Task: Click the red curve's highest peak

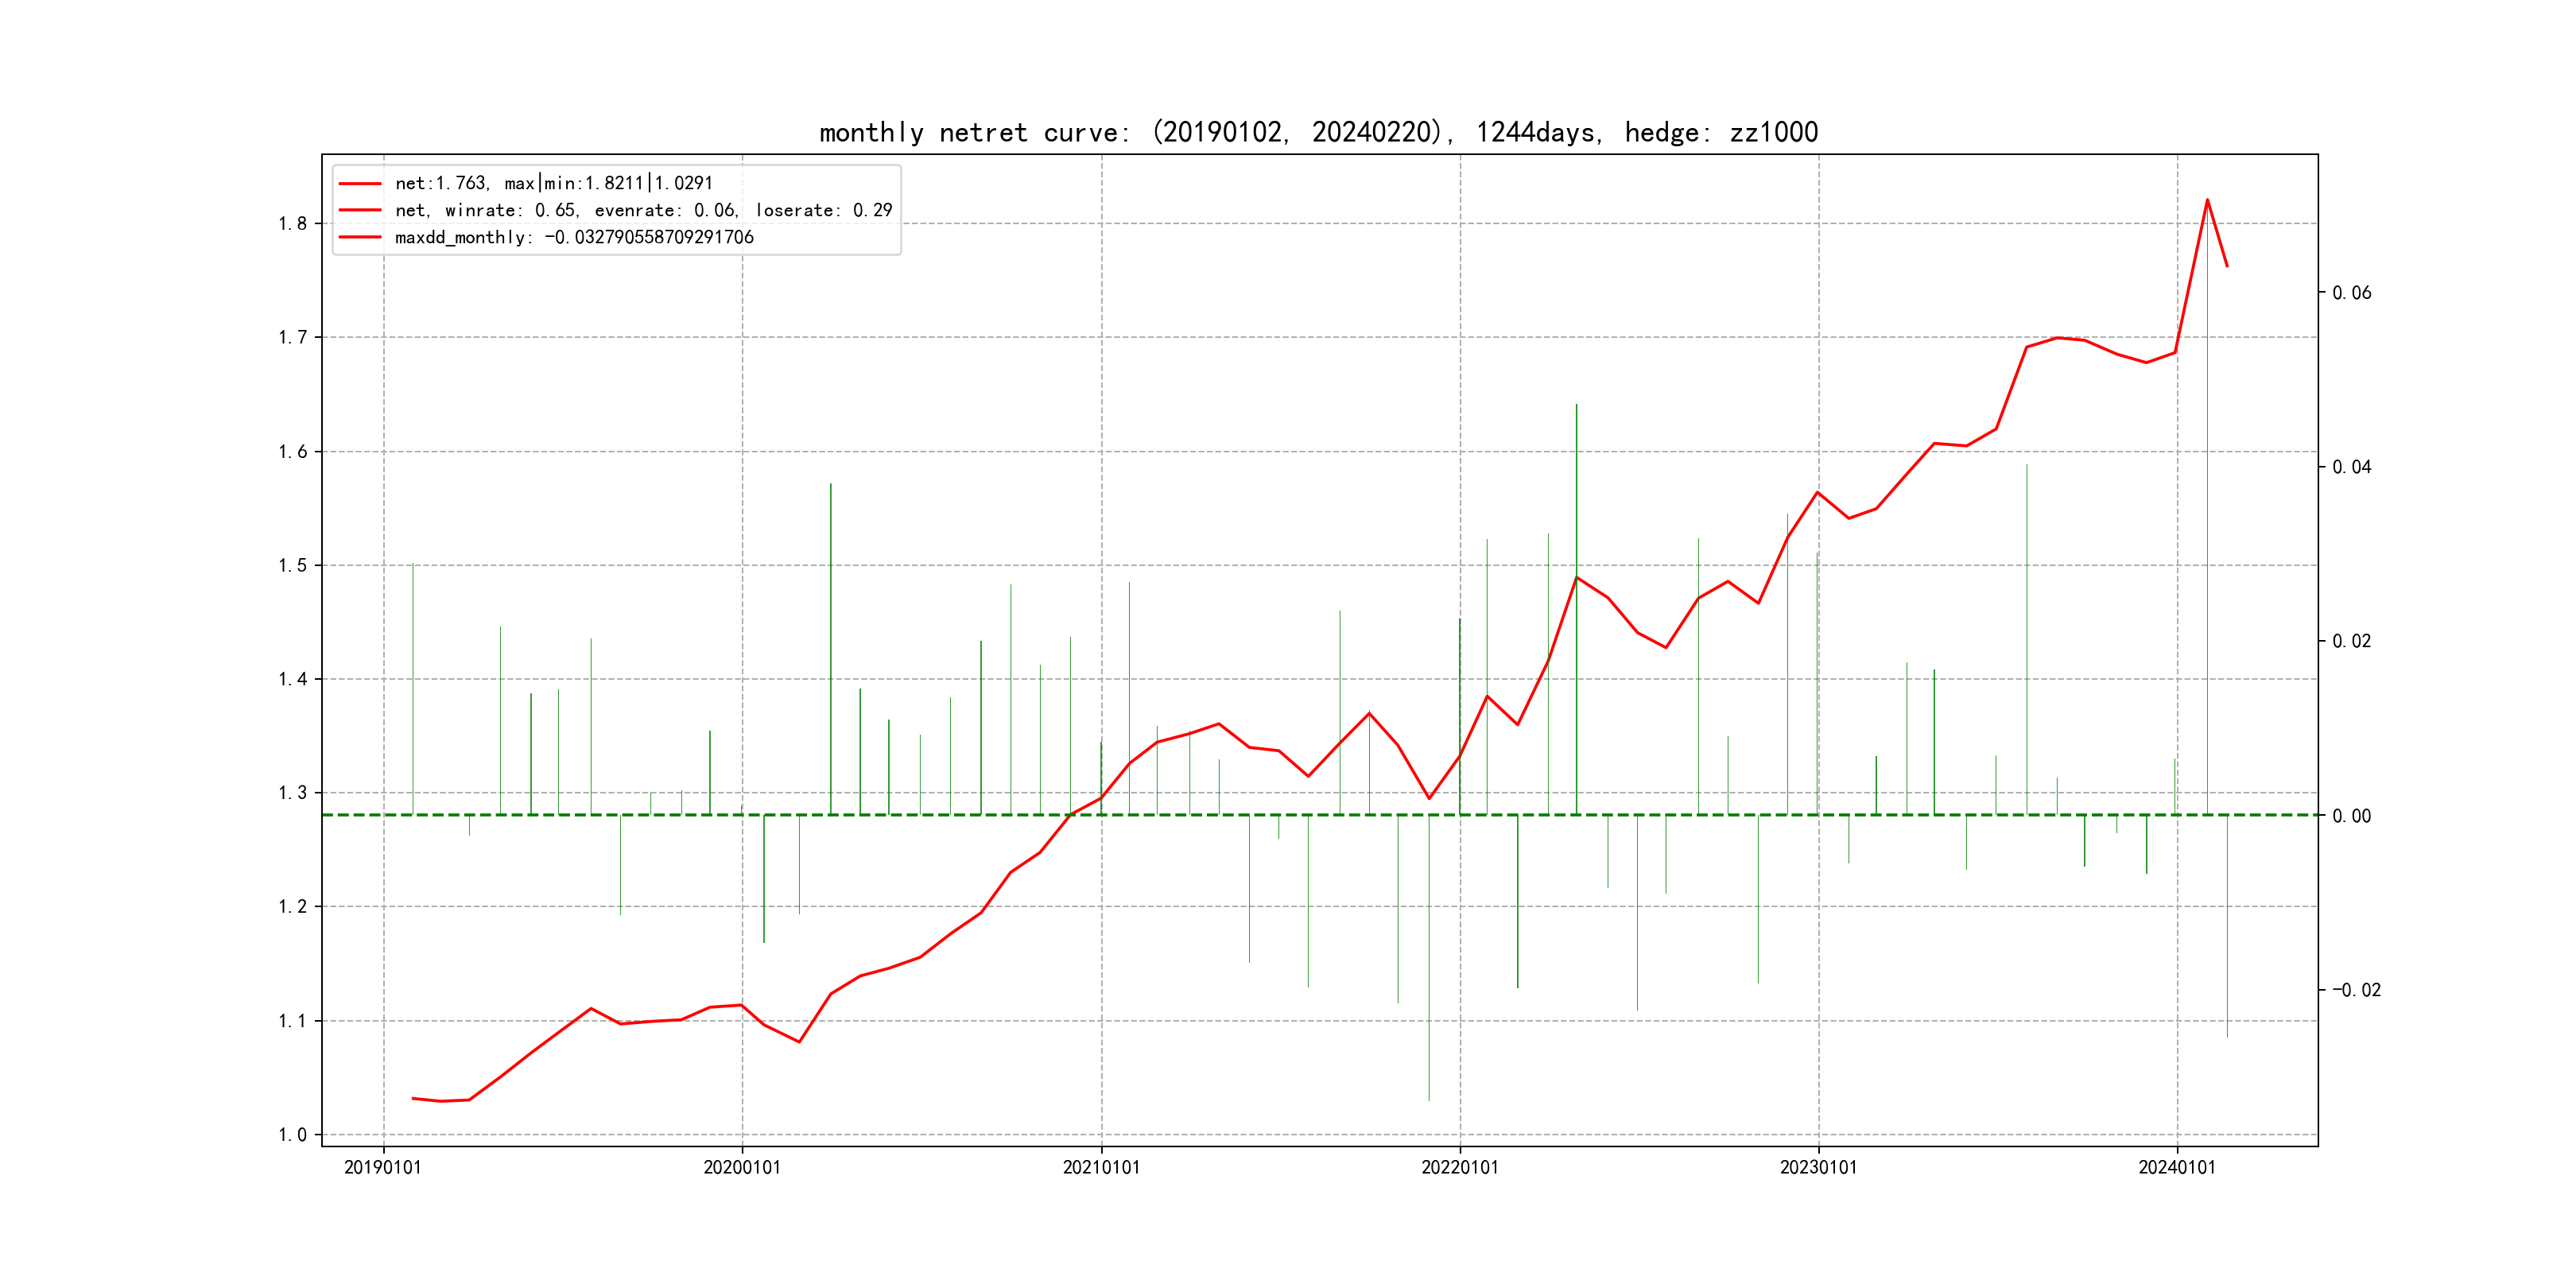Action: pos(2207,200)
